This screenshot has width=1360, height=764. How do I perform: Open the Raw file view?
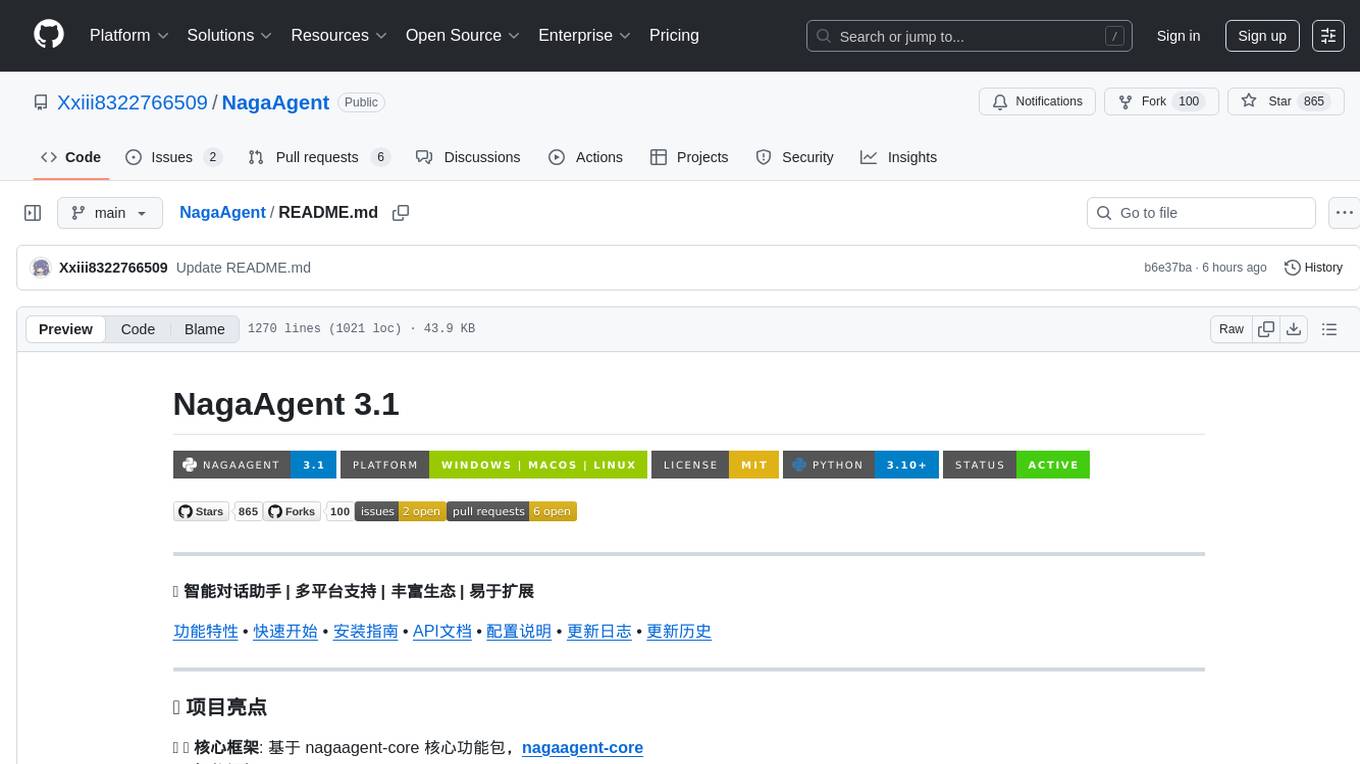click(1231, 329)
